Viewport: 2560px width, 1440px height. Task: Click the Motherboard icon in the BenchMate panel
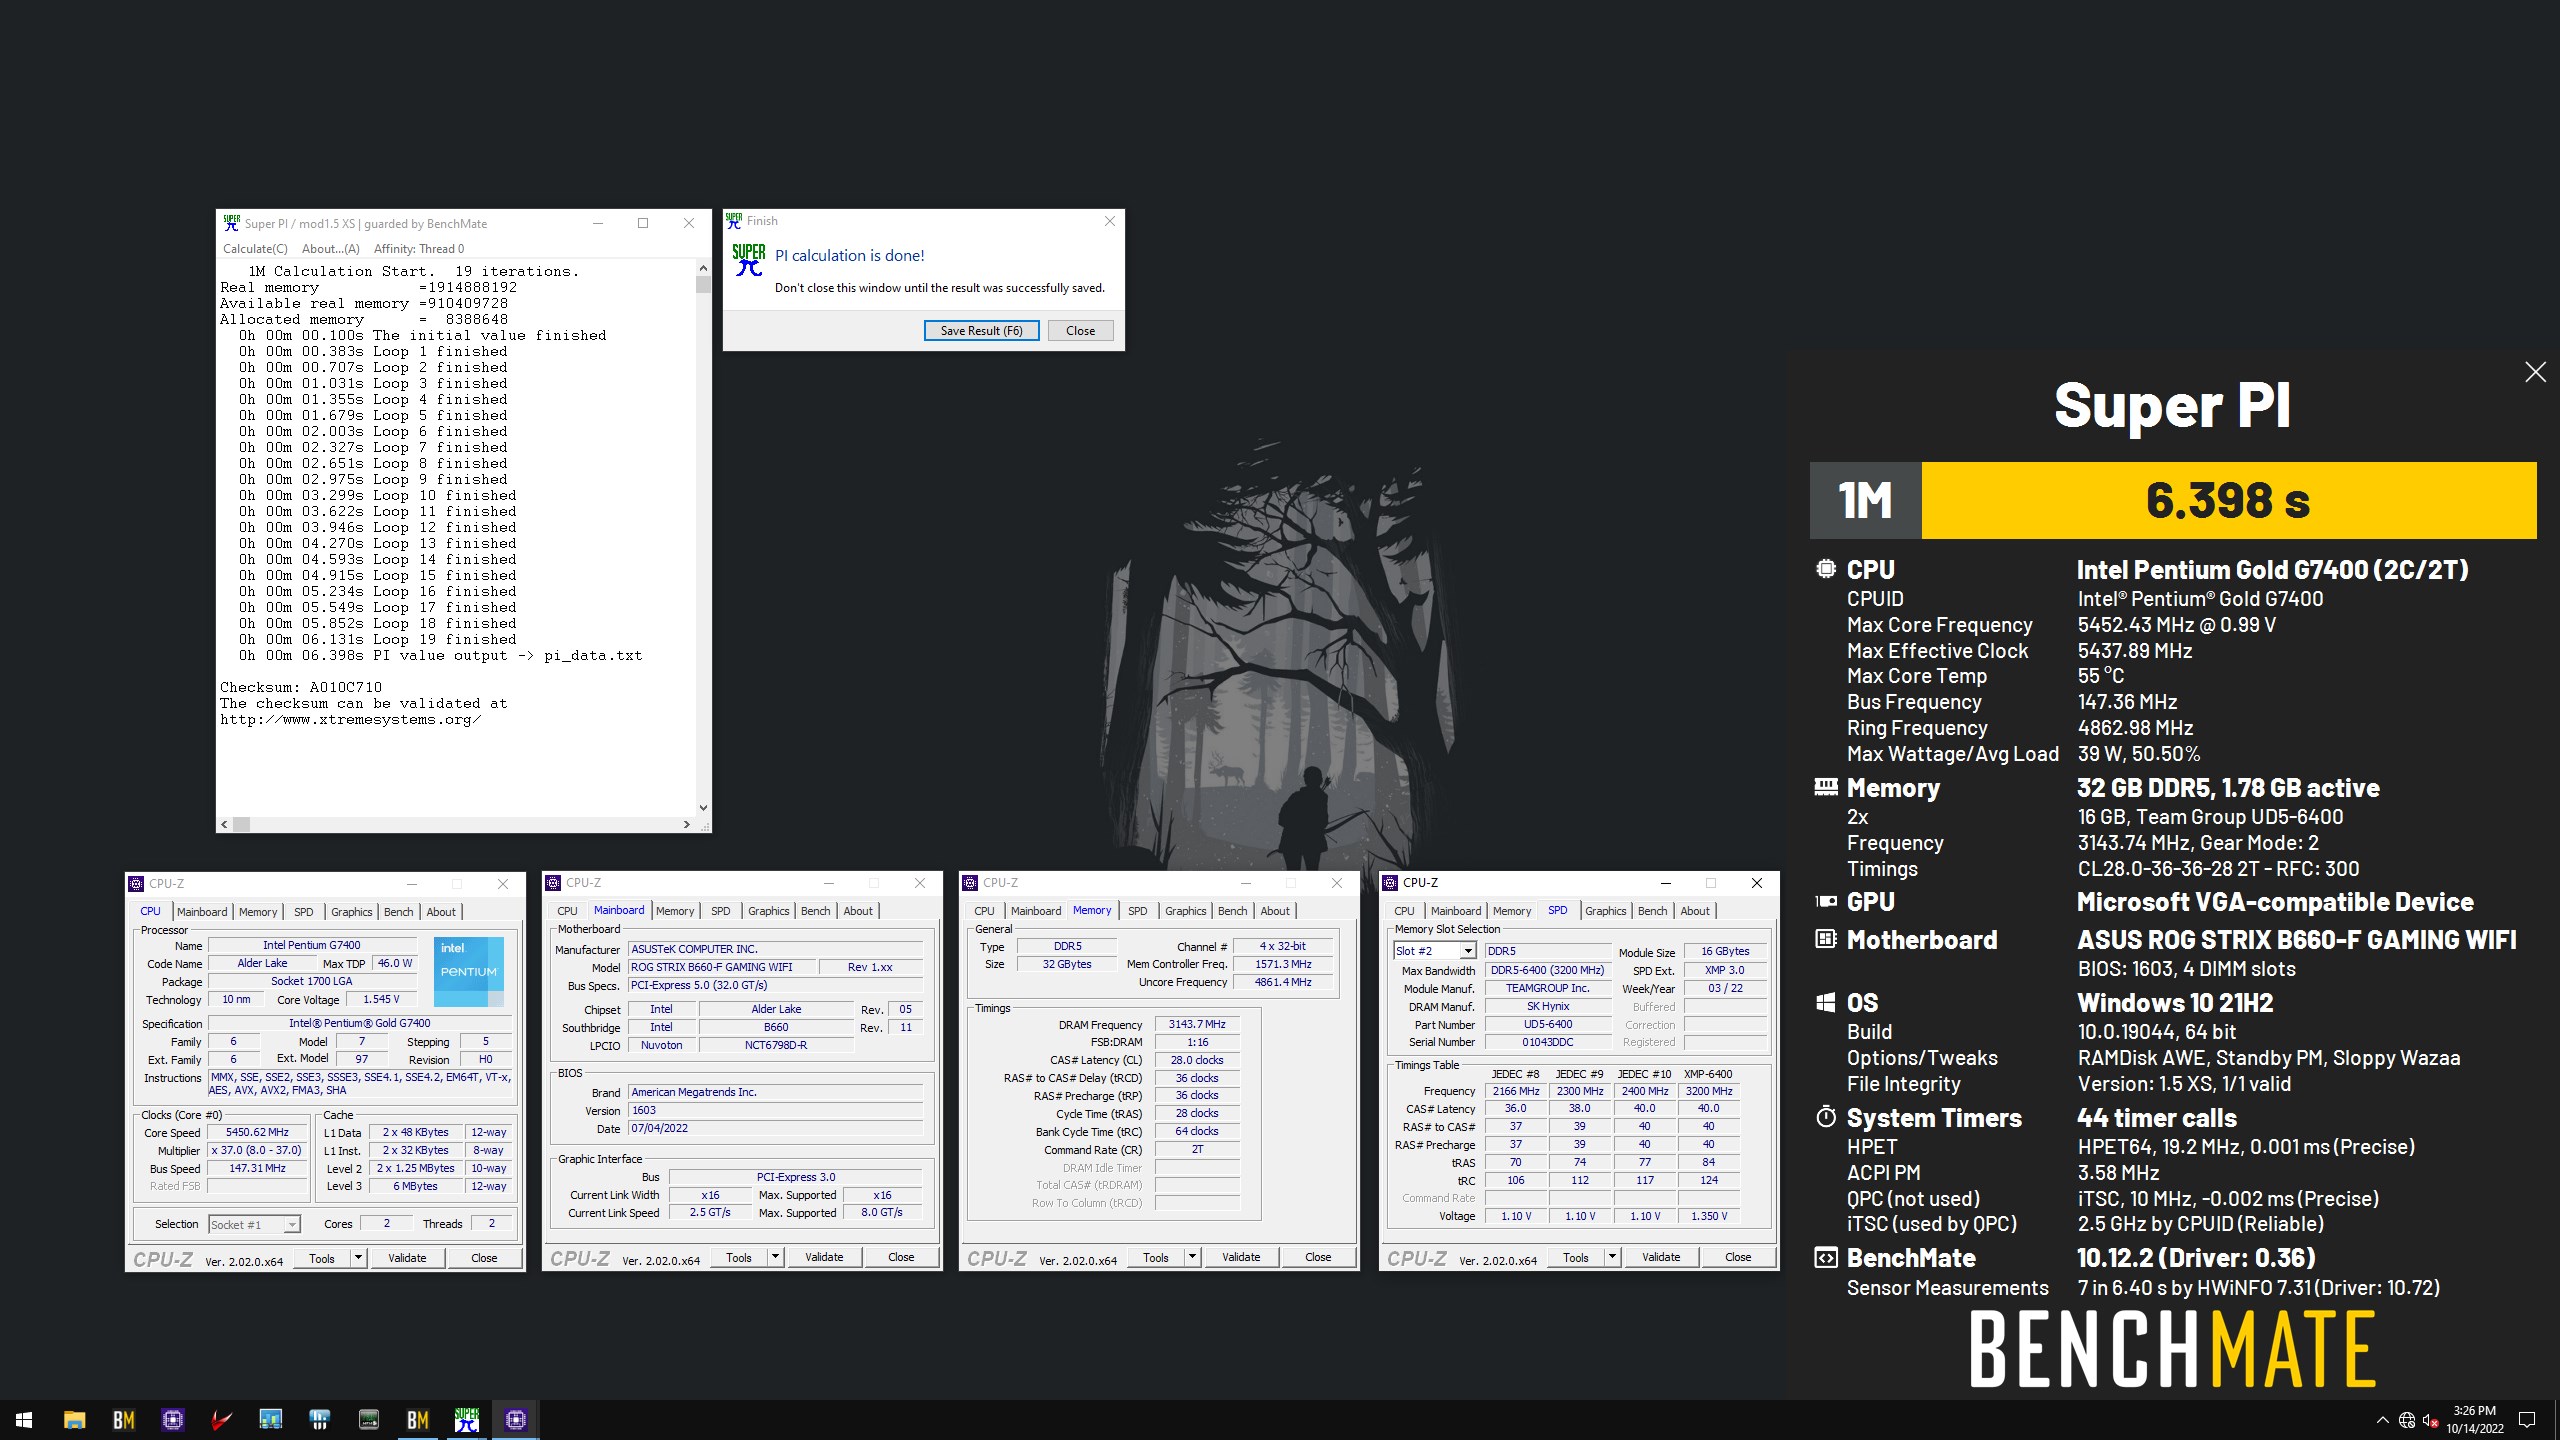pyautogui.click(x=1826, y=939)
